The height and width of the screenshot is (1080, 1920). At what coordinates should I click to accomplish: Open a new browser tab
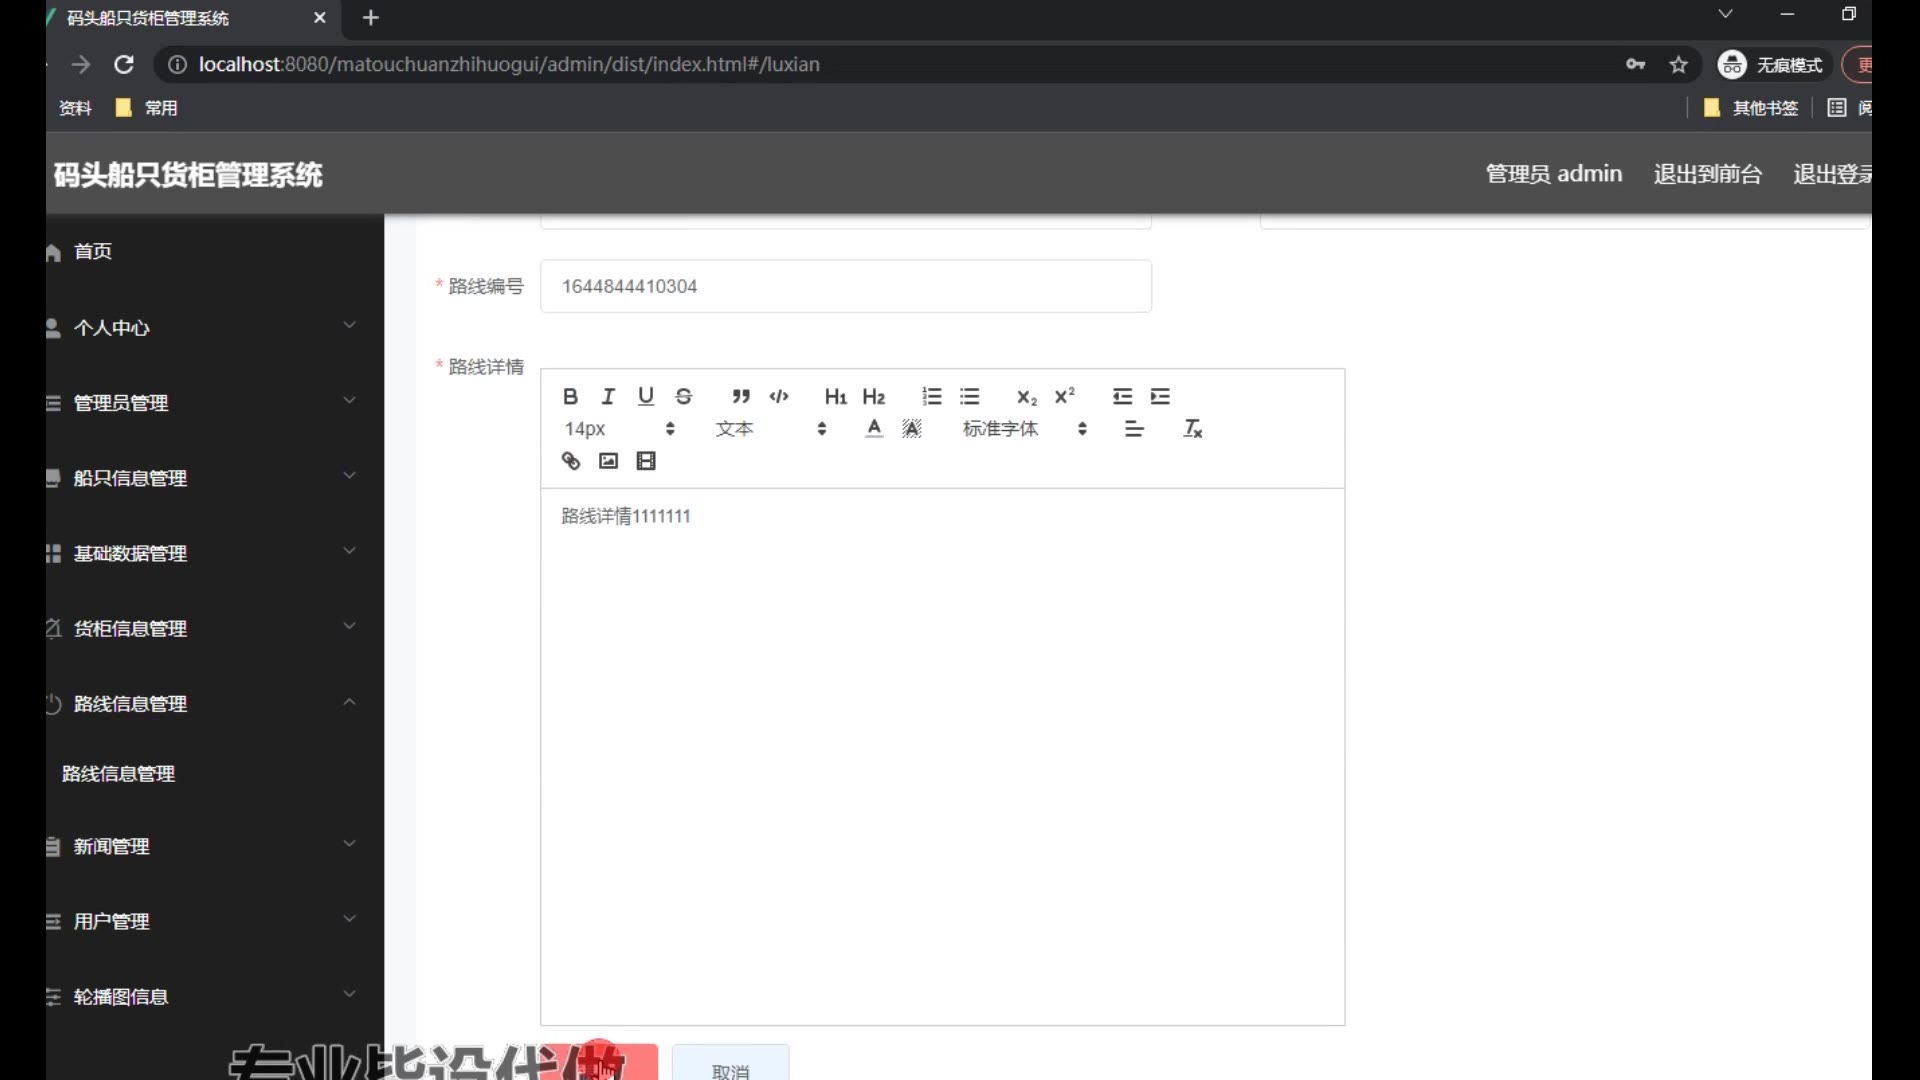coord(371,17)
